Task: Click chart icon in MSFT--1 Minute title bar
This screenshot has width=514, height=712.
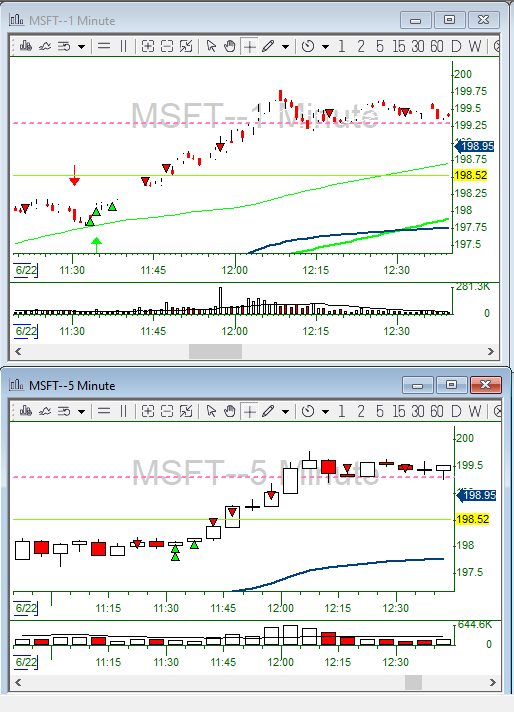Action: coord(16,20)
